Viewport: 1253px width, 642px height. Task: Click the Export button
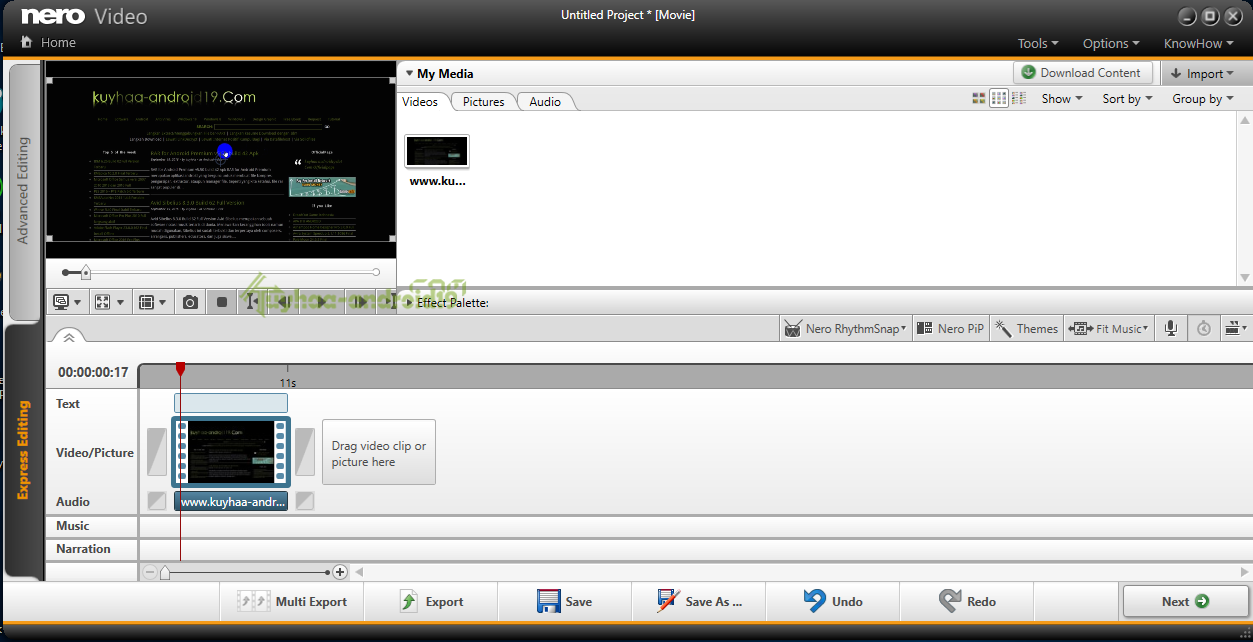(431, 601)
